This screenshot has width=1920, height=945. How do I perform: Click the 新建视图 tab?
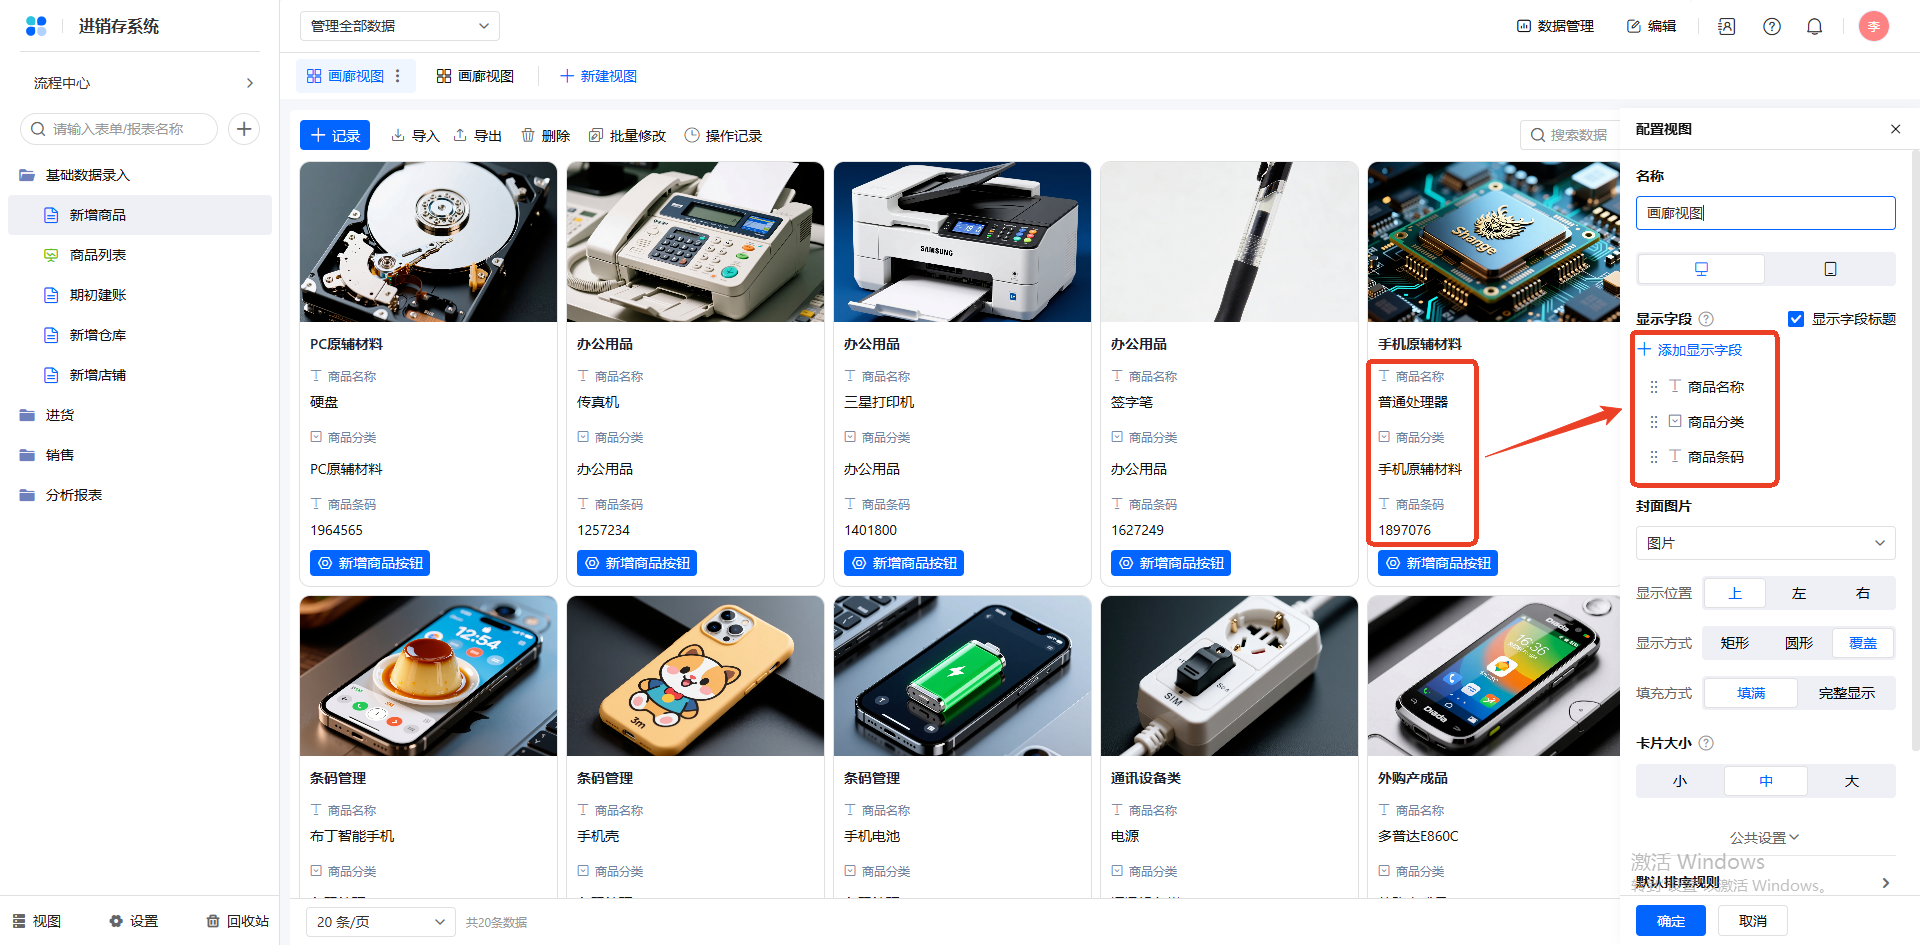pyautogui.click(x=598, y=76)
